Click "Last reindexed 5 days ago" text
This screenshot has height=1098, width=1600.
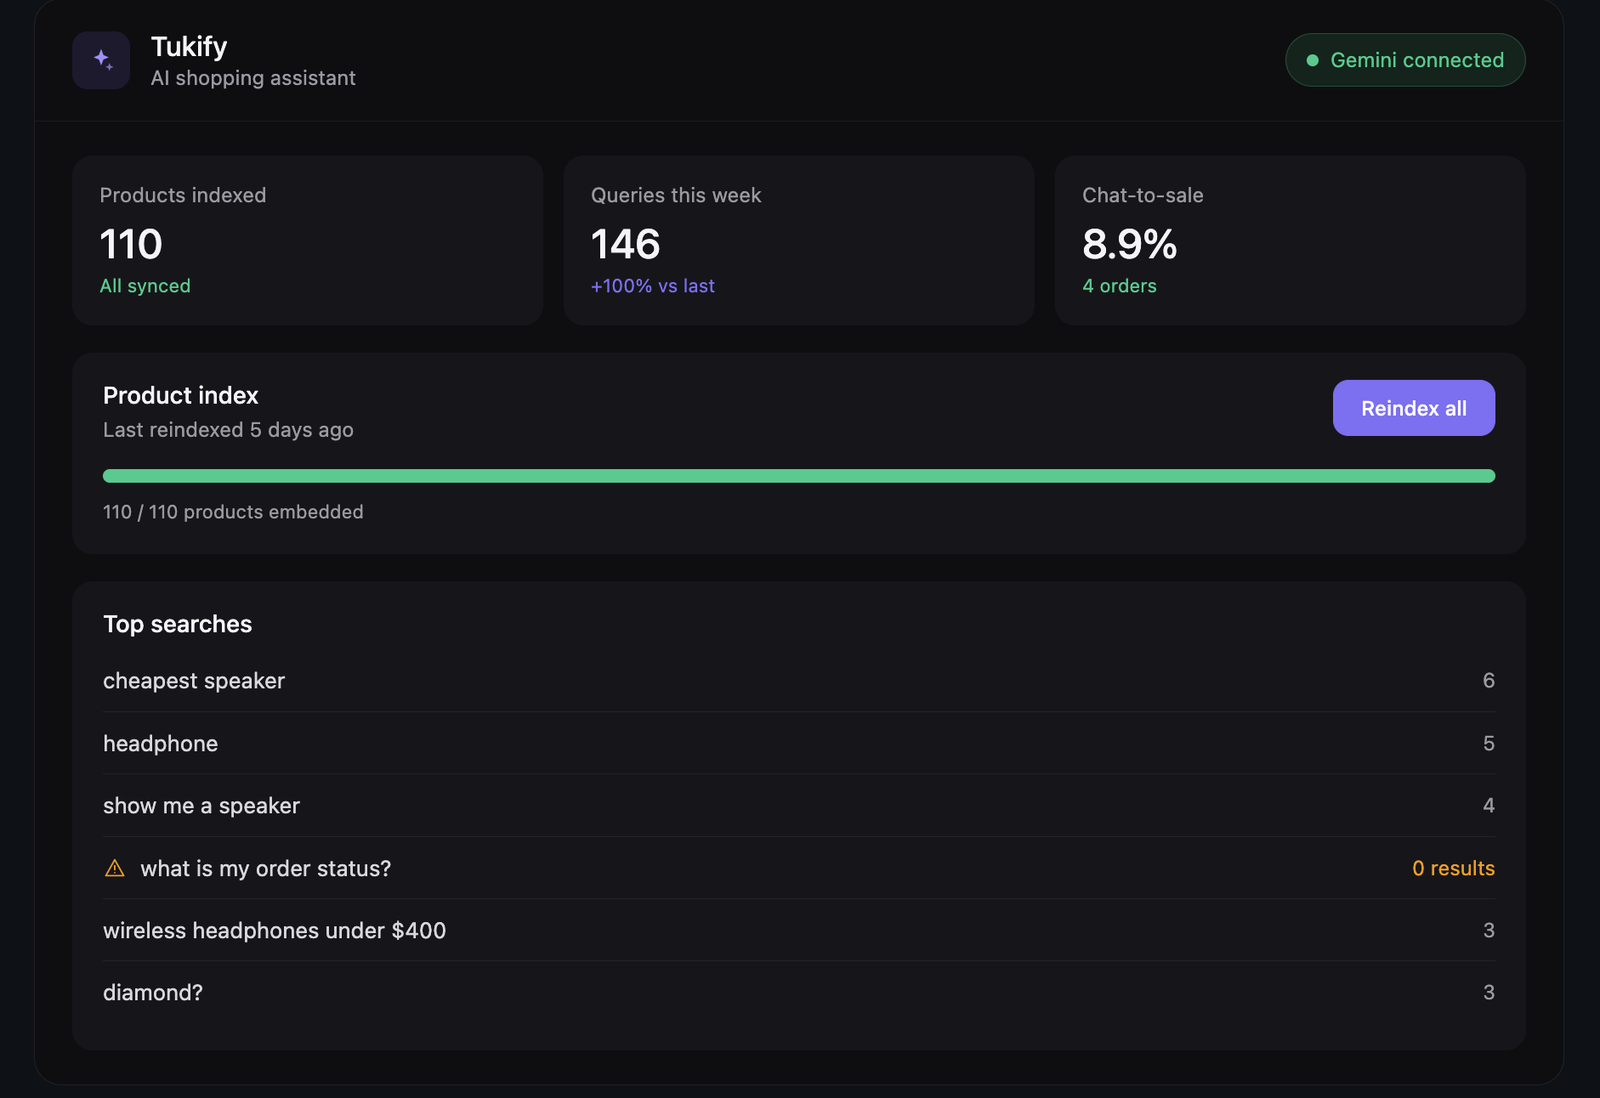pos(228,430)
